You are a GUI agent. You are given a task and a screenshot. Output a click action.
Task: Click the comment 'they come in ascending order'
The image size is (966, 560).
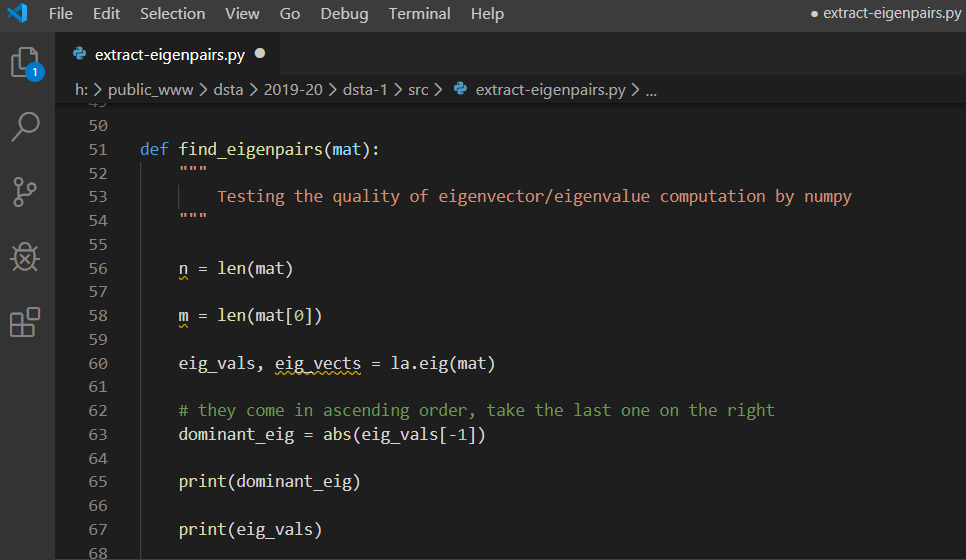(x=332, y=410)
